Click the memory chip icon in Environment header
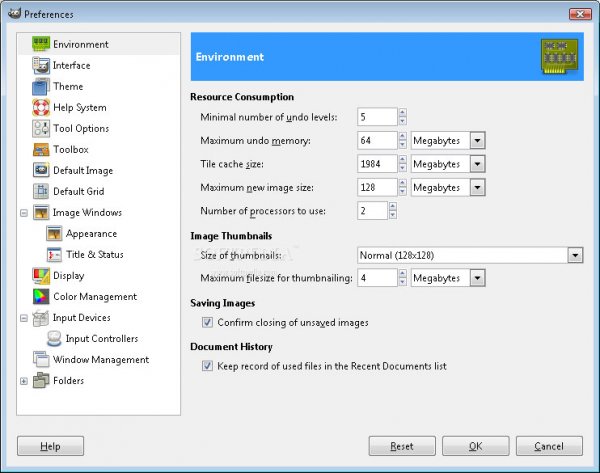Image resolution: width=600 pixels, height=473 pixels. click(x=559, y=57)
